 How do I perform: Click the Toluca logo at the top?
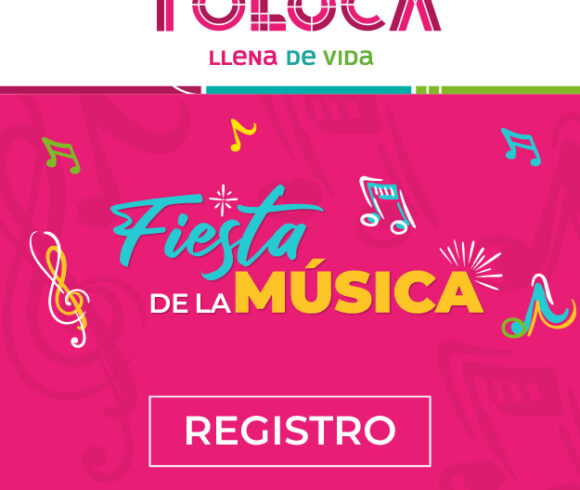(x=299, y=16)
